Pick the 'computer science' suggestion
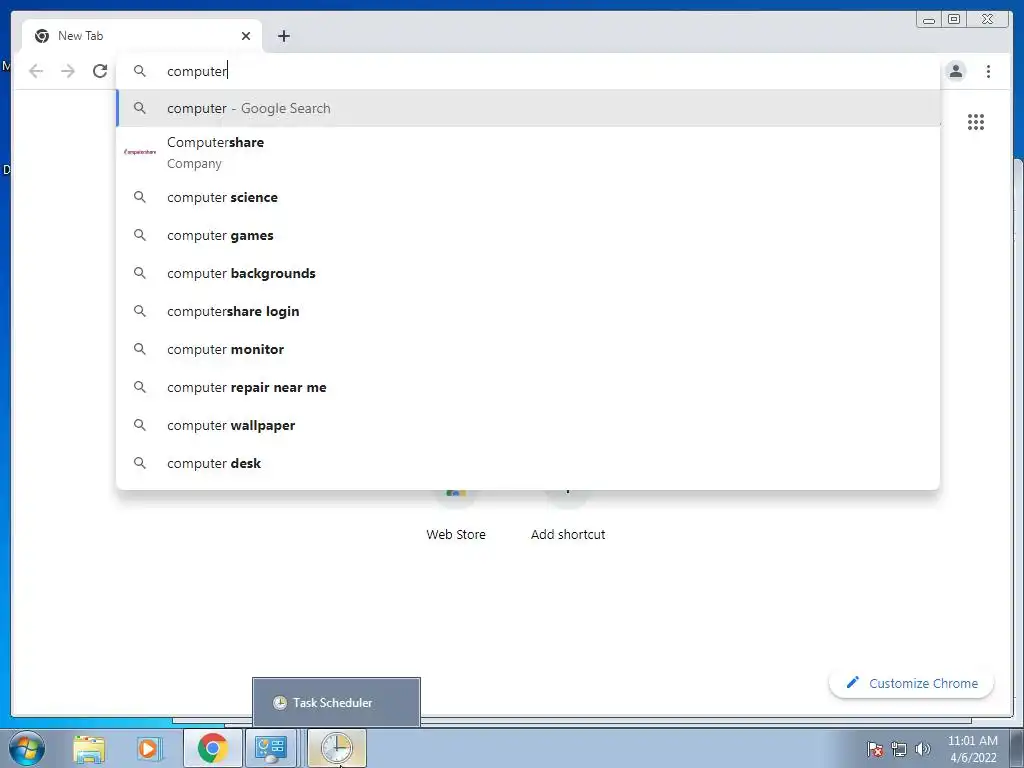The image size is (1024, 768). click(528, 197)
